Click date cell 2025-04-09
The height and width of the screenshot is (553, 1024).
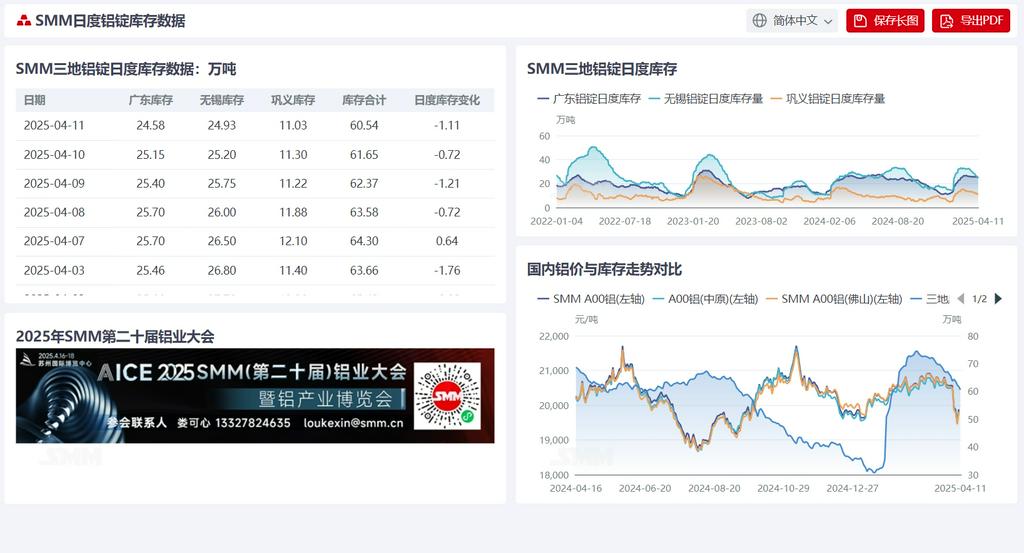[x=54, y=183]
